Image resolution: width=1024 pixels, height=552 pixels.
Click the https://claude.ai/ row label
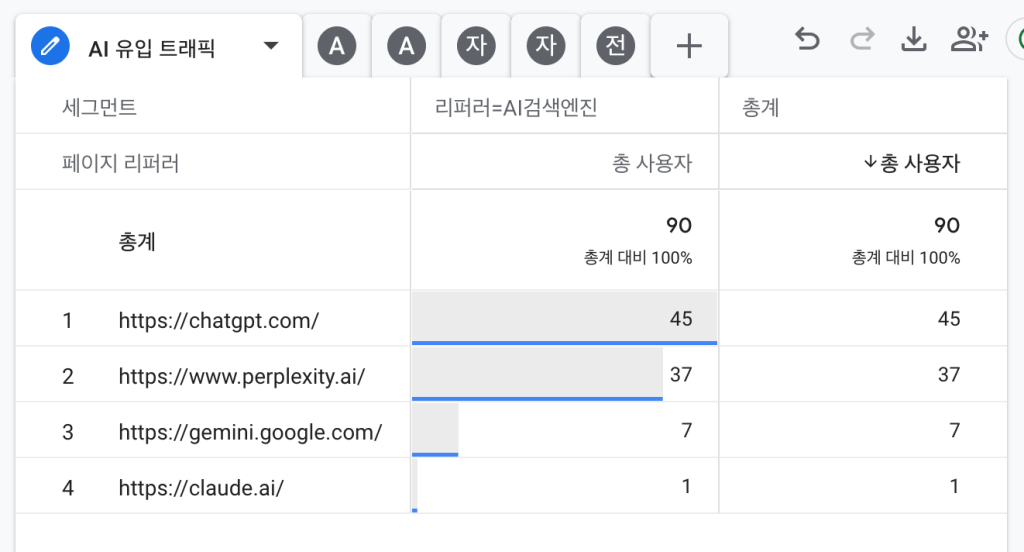pos(201,488)
